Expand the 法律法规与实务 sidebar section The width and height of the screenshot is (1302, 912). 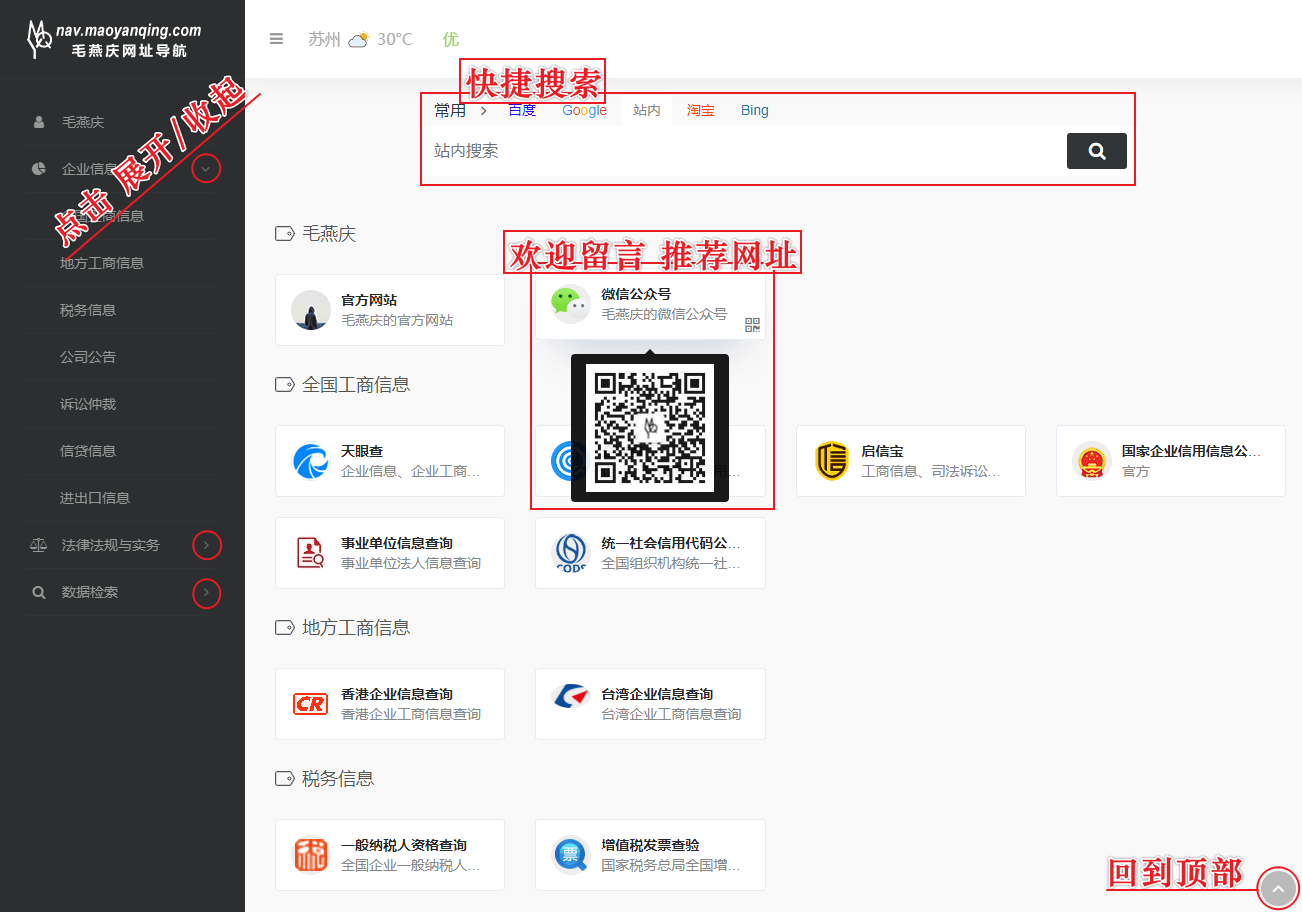click(206, 545)
